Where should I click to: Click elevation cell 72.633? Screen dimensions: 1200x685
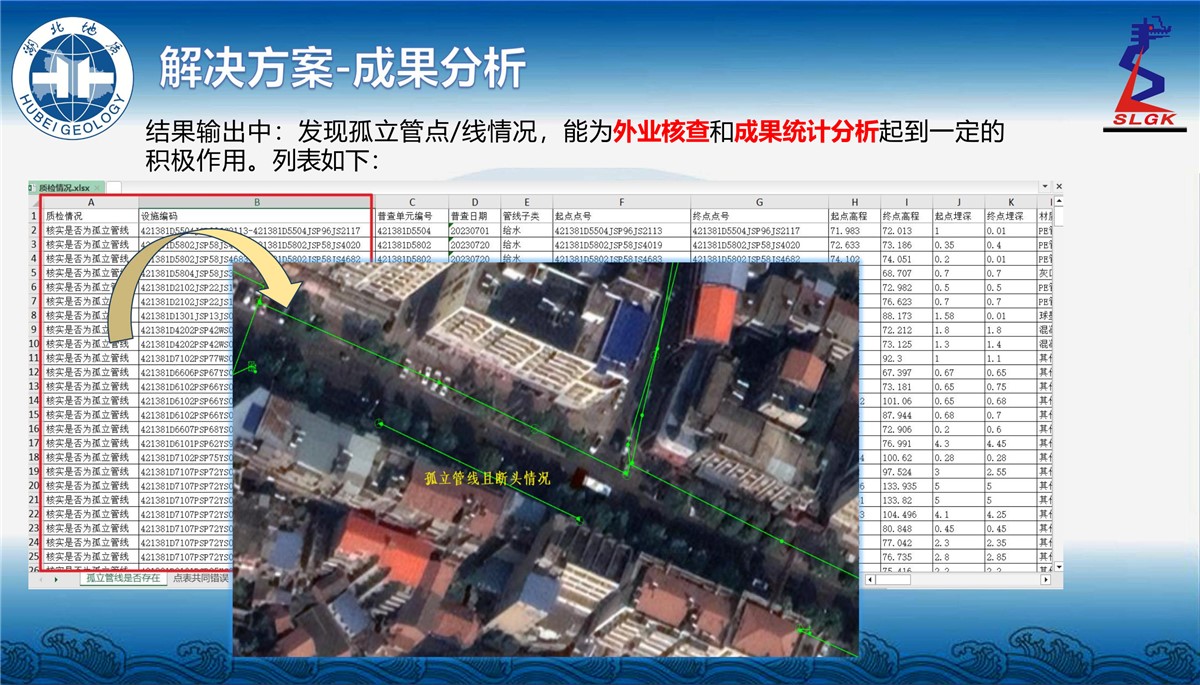point(854,244)
